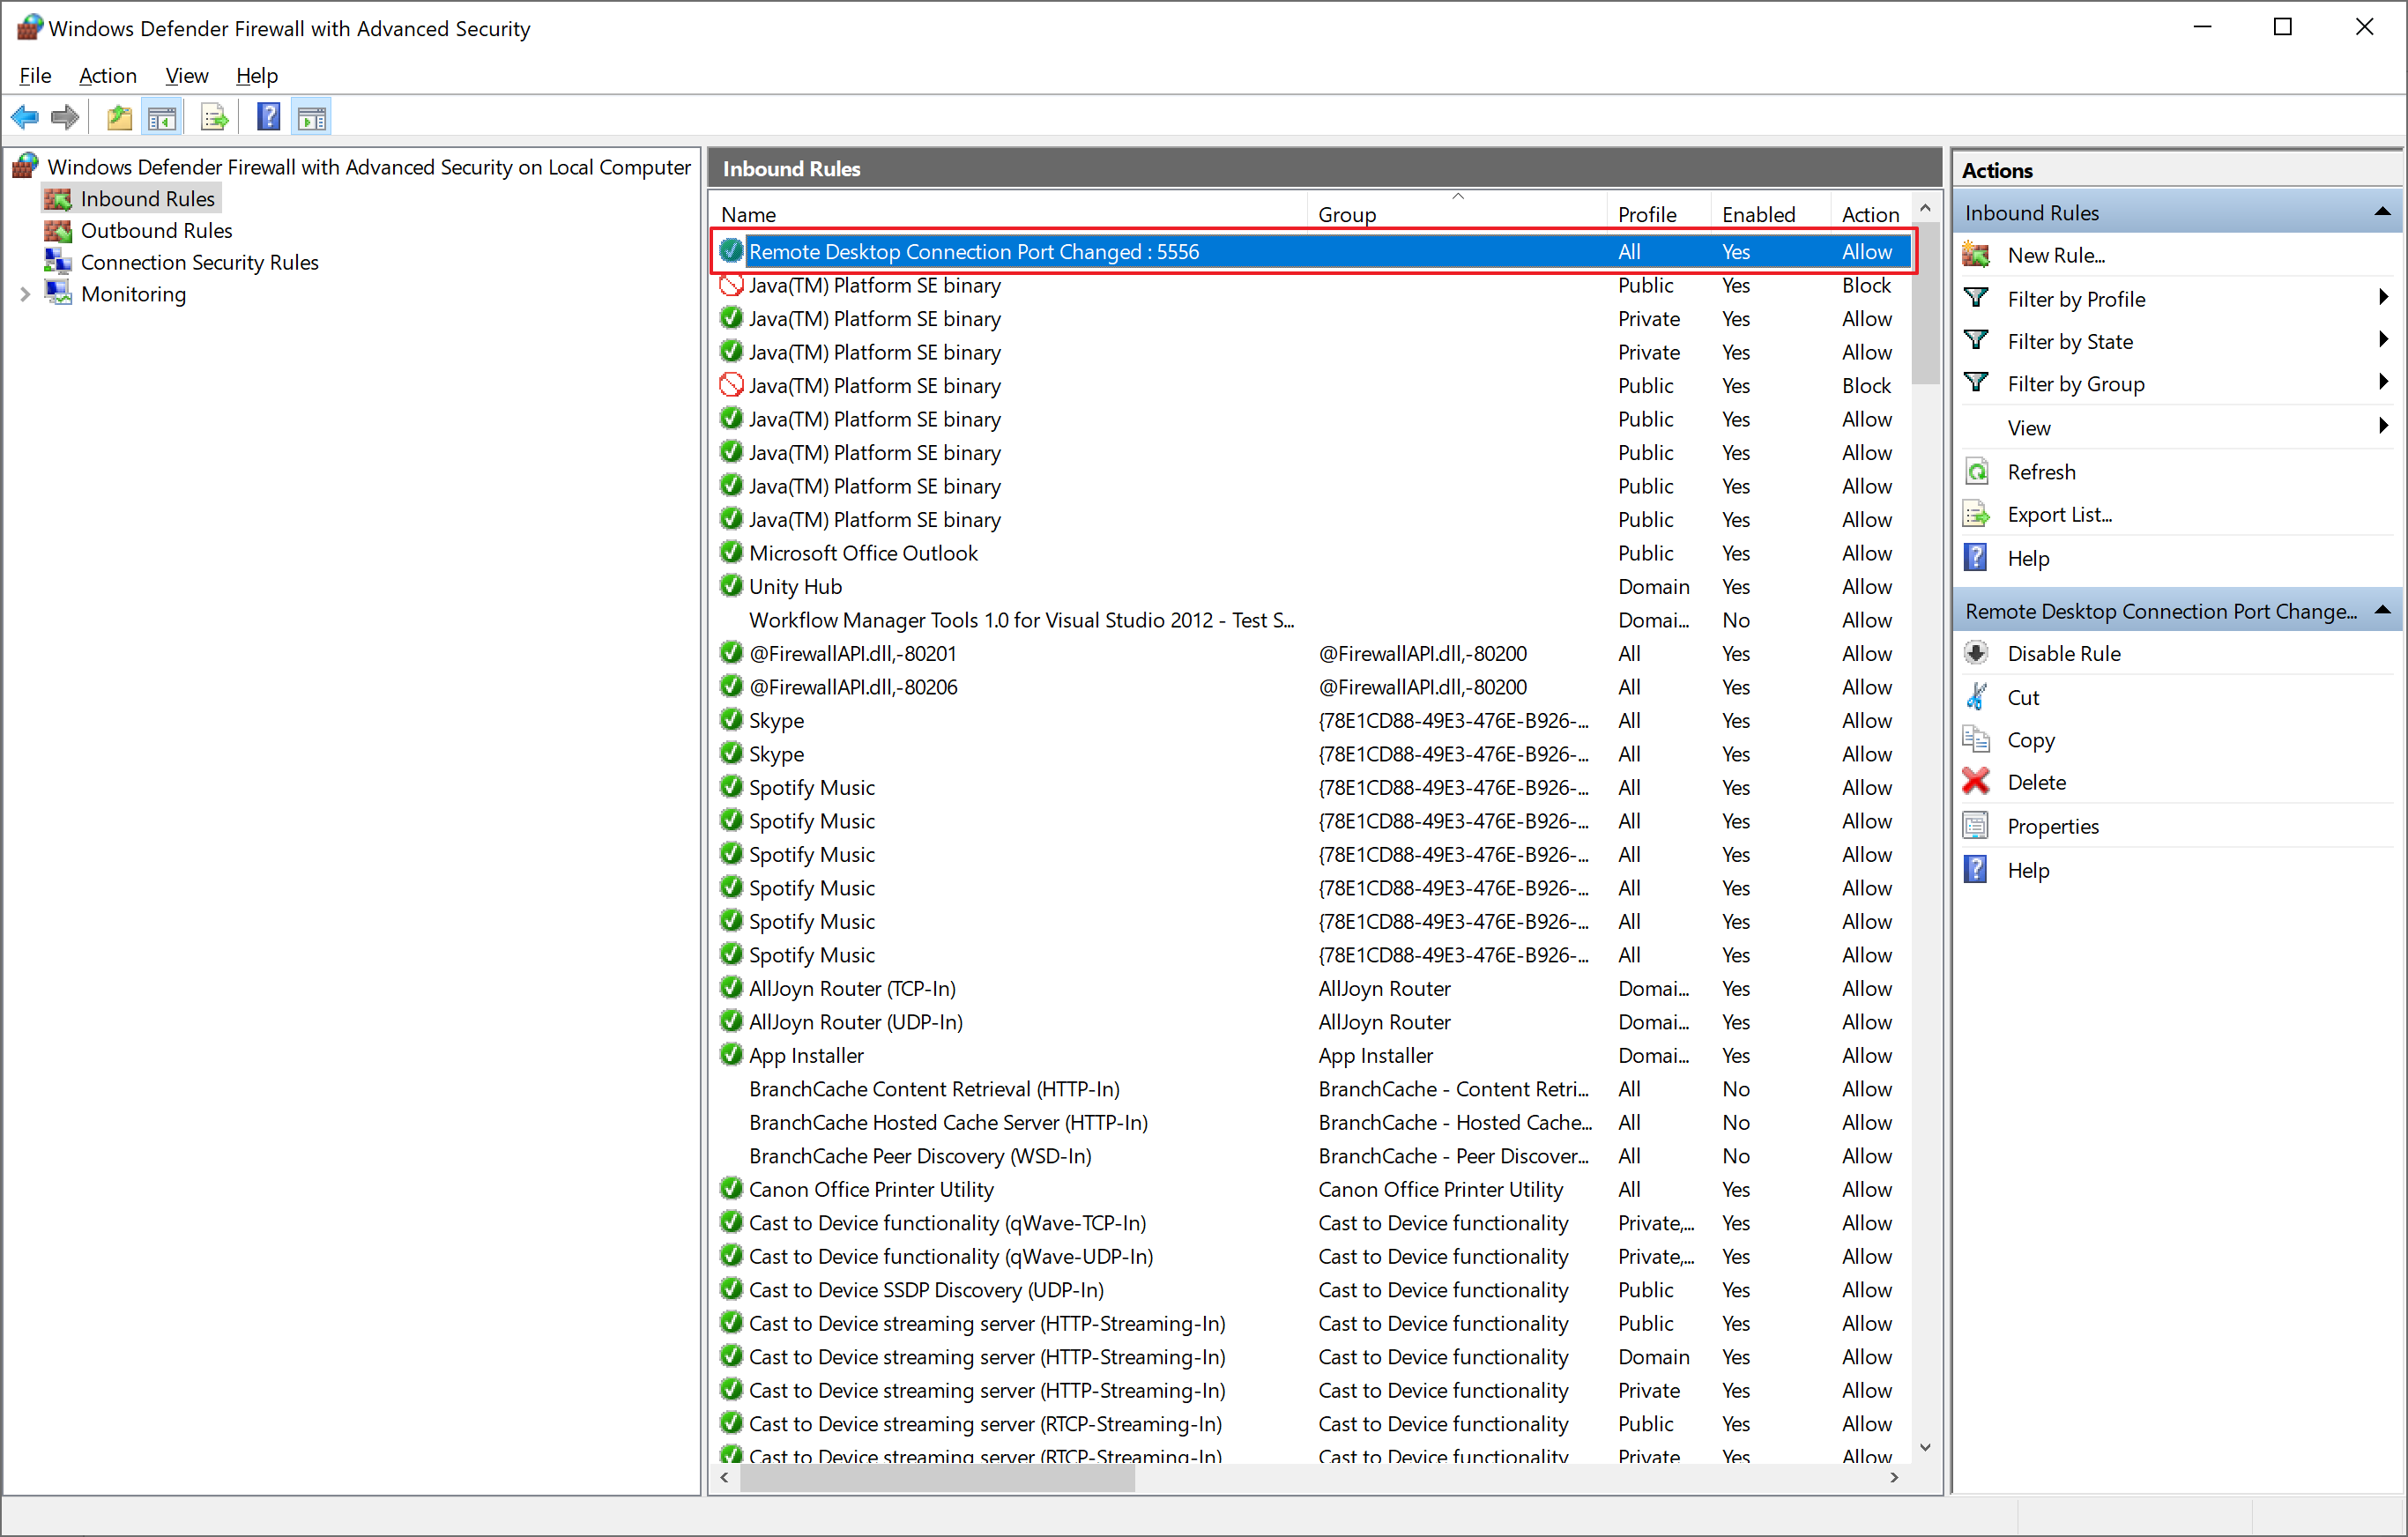Click the green Refresh icon in Actions
This screenshot has height=1537, width=2408.
[1976, 472]
